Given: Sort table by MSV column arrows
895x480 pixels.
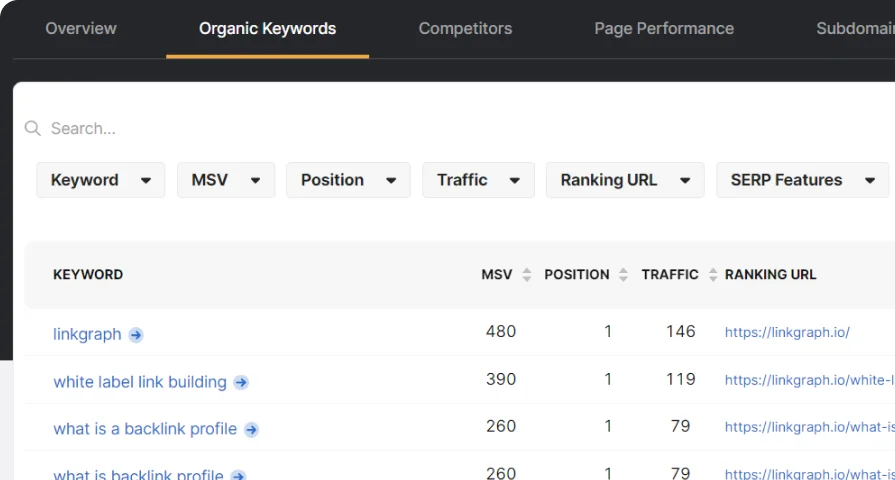Looking at the screenshot, I should coord(527,275).
